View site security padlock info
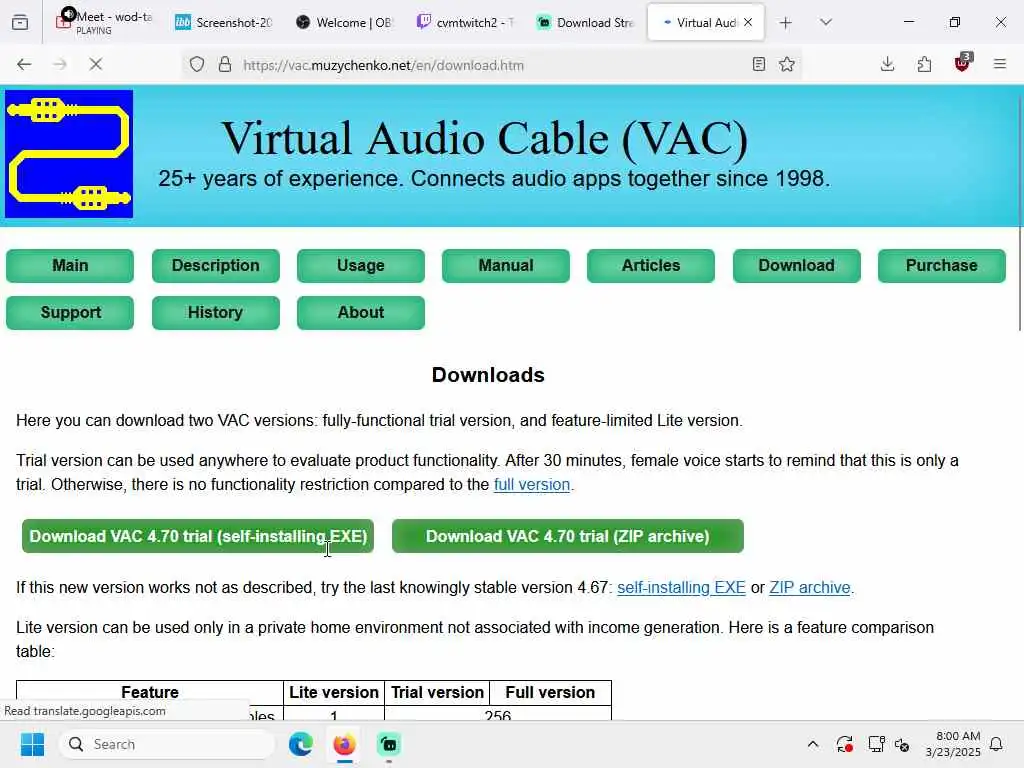 pyautogui.click(x=225, y=65)
